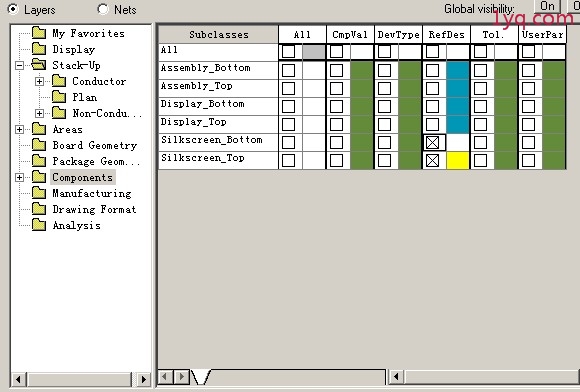580x392 pixels.
Task: Click the Tol. column header
Action: coord(494,35)
